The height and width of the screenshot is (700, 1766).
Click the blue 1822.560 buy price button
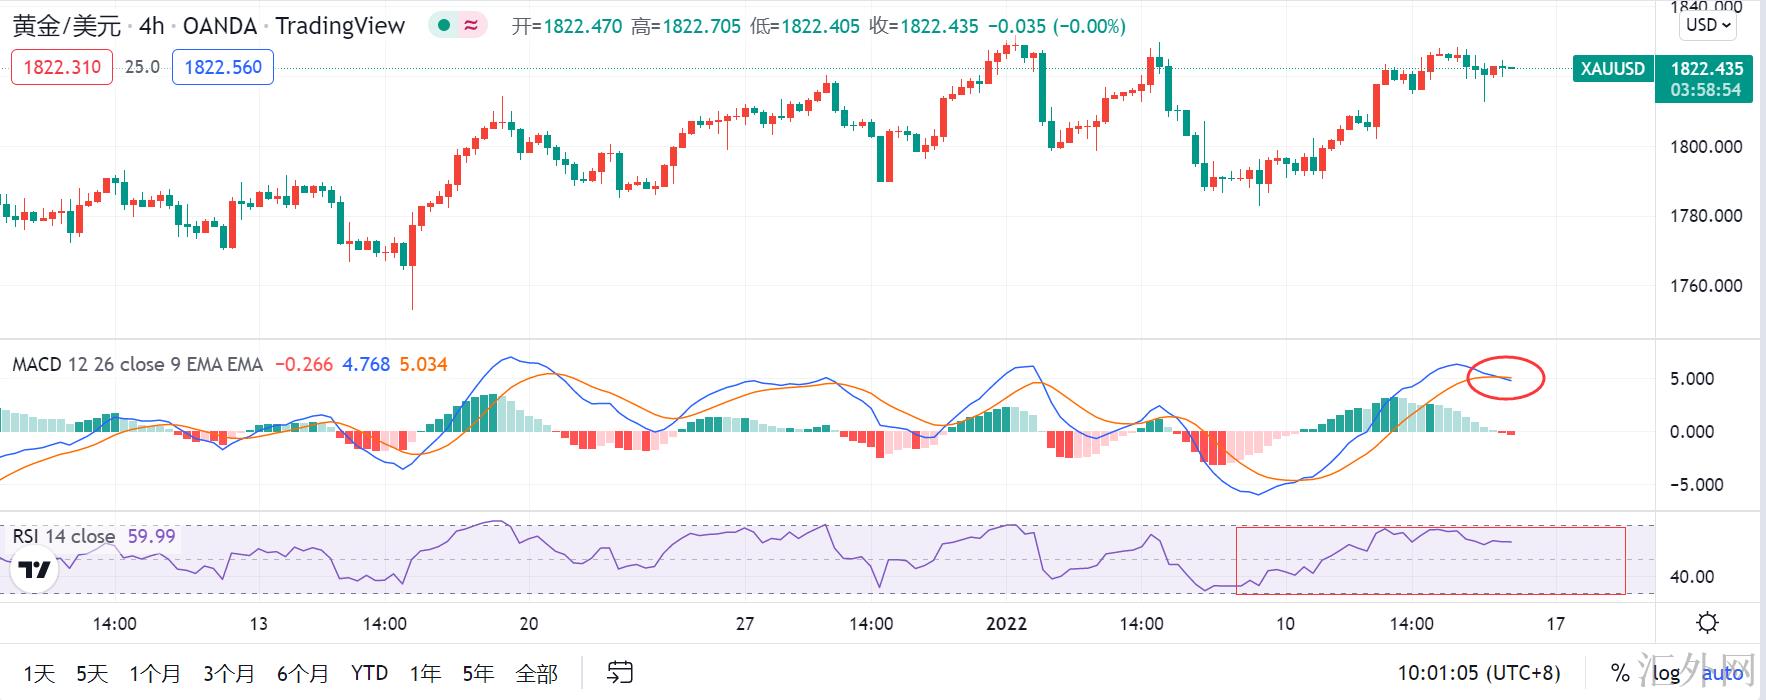click(x=223, y=67)
